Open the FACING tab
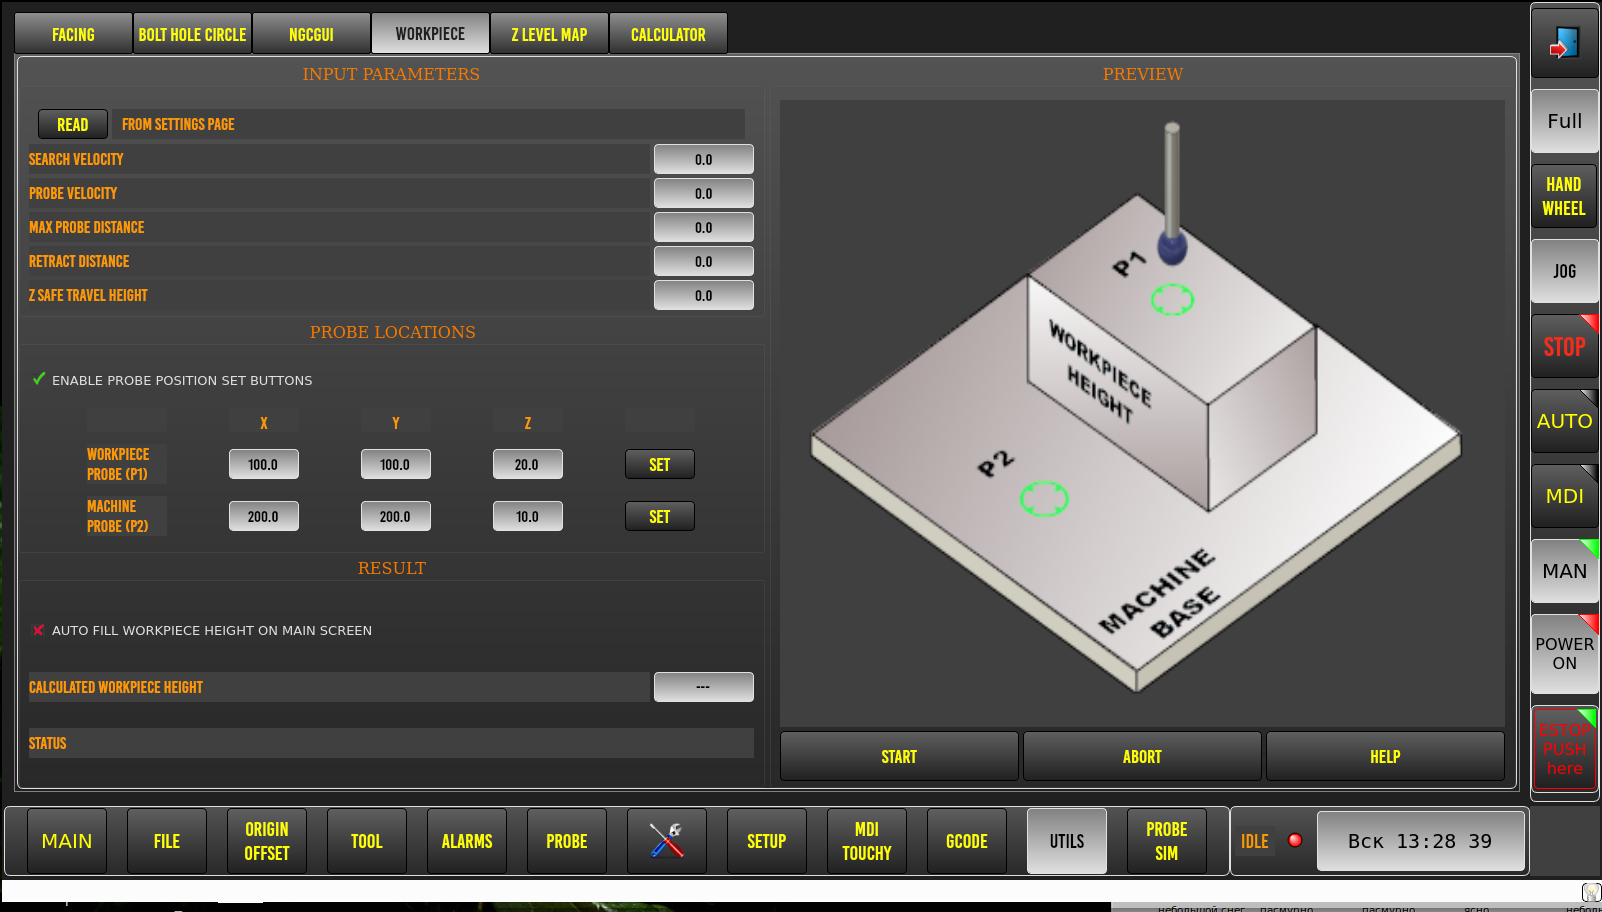This screenshot has height=912, width=1602. point(73,34)
